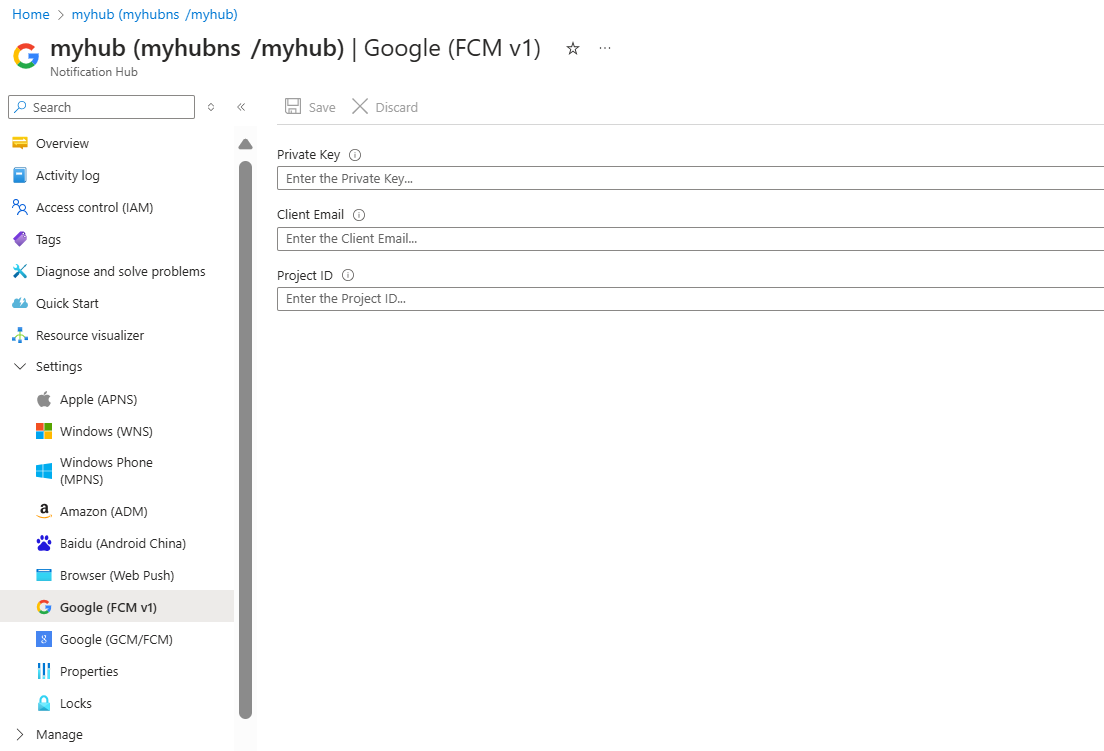This screenshot has width=1104, height=751.
Task: Expand the Manage section
Action: 20,734
